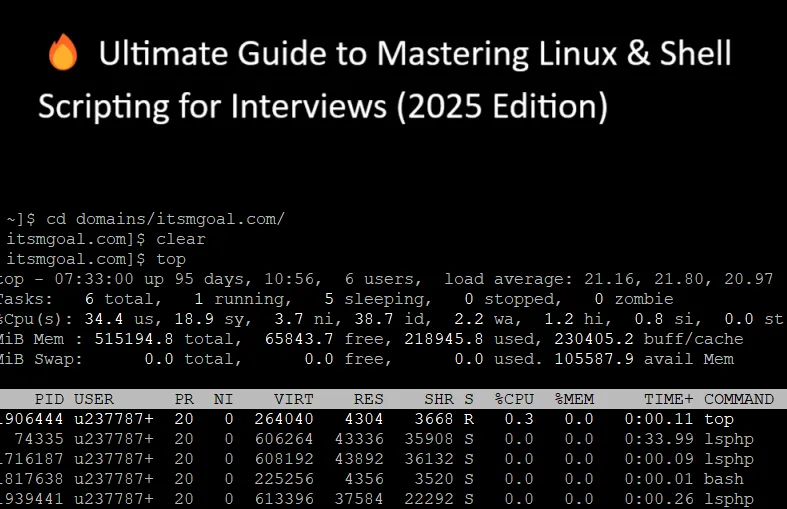Viewport: 787px width, 509px height.
Task: Click the RES value 37584
Action: tap(359, 499)
